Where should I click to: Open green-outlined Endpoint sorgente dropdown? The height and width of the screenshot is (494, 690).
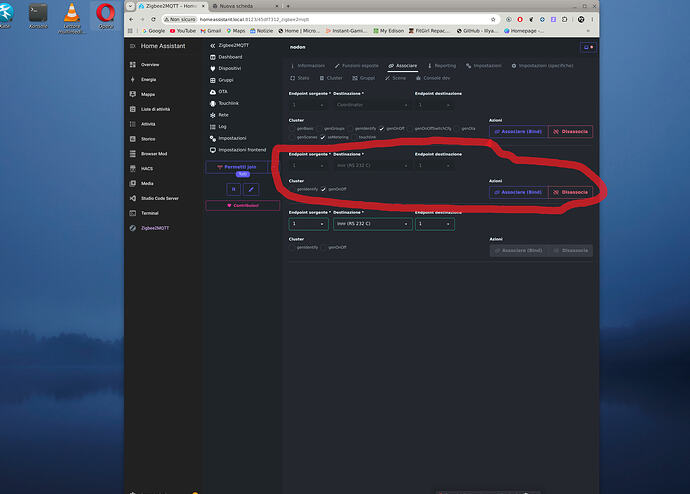pyautogui.click(x=308, y=224)
